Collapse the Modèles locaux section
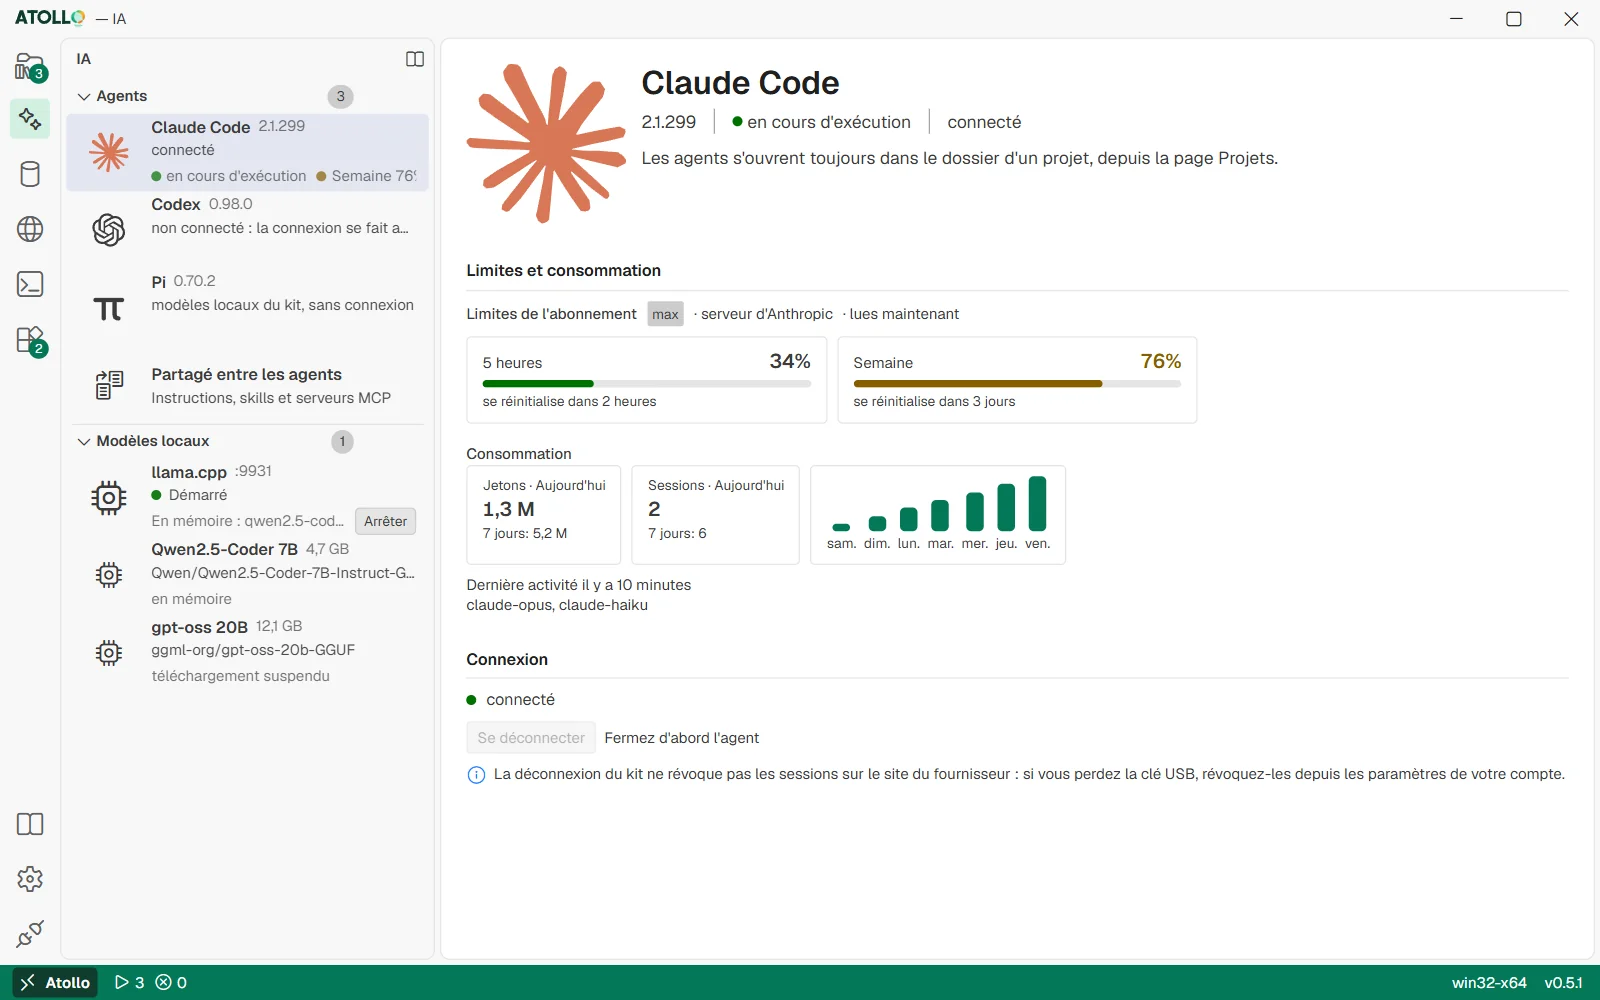 (84, 441)
